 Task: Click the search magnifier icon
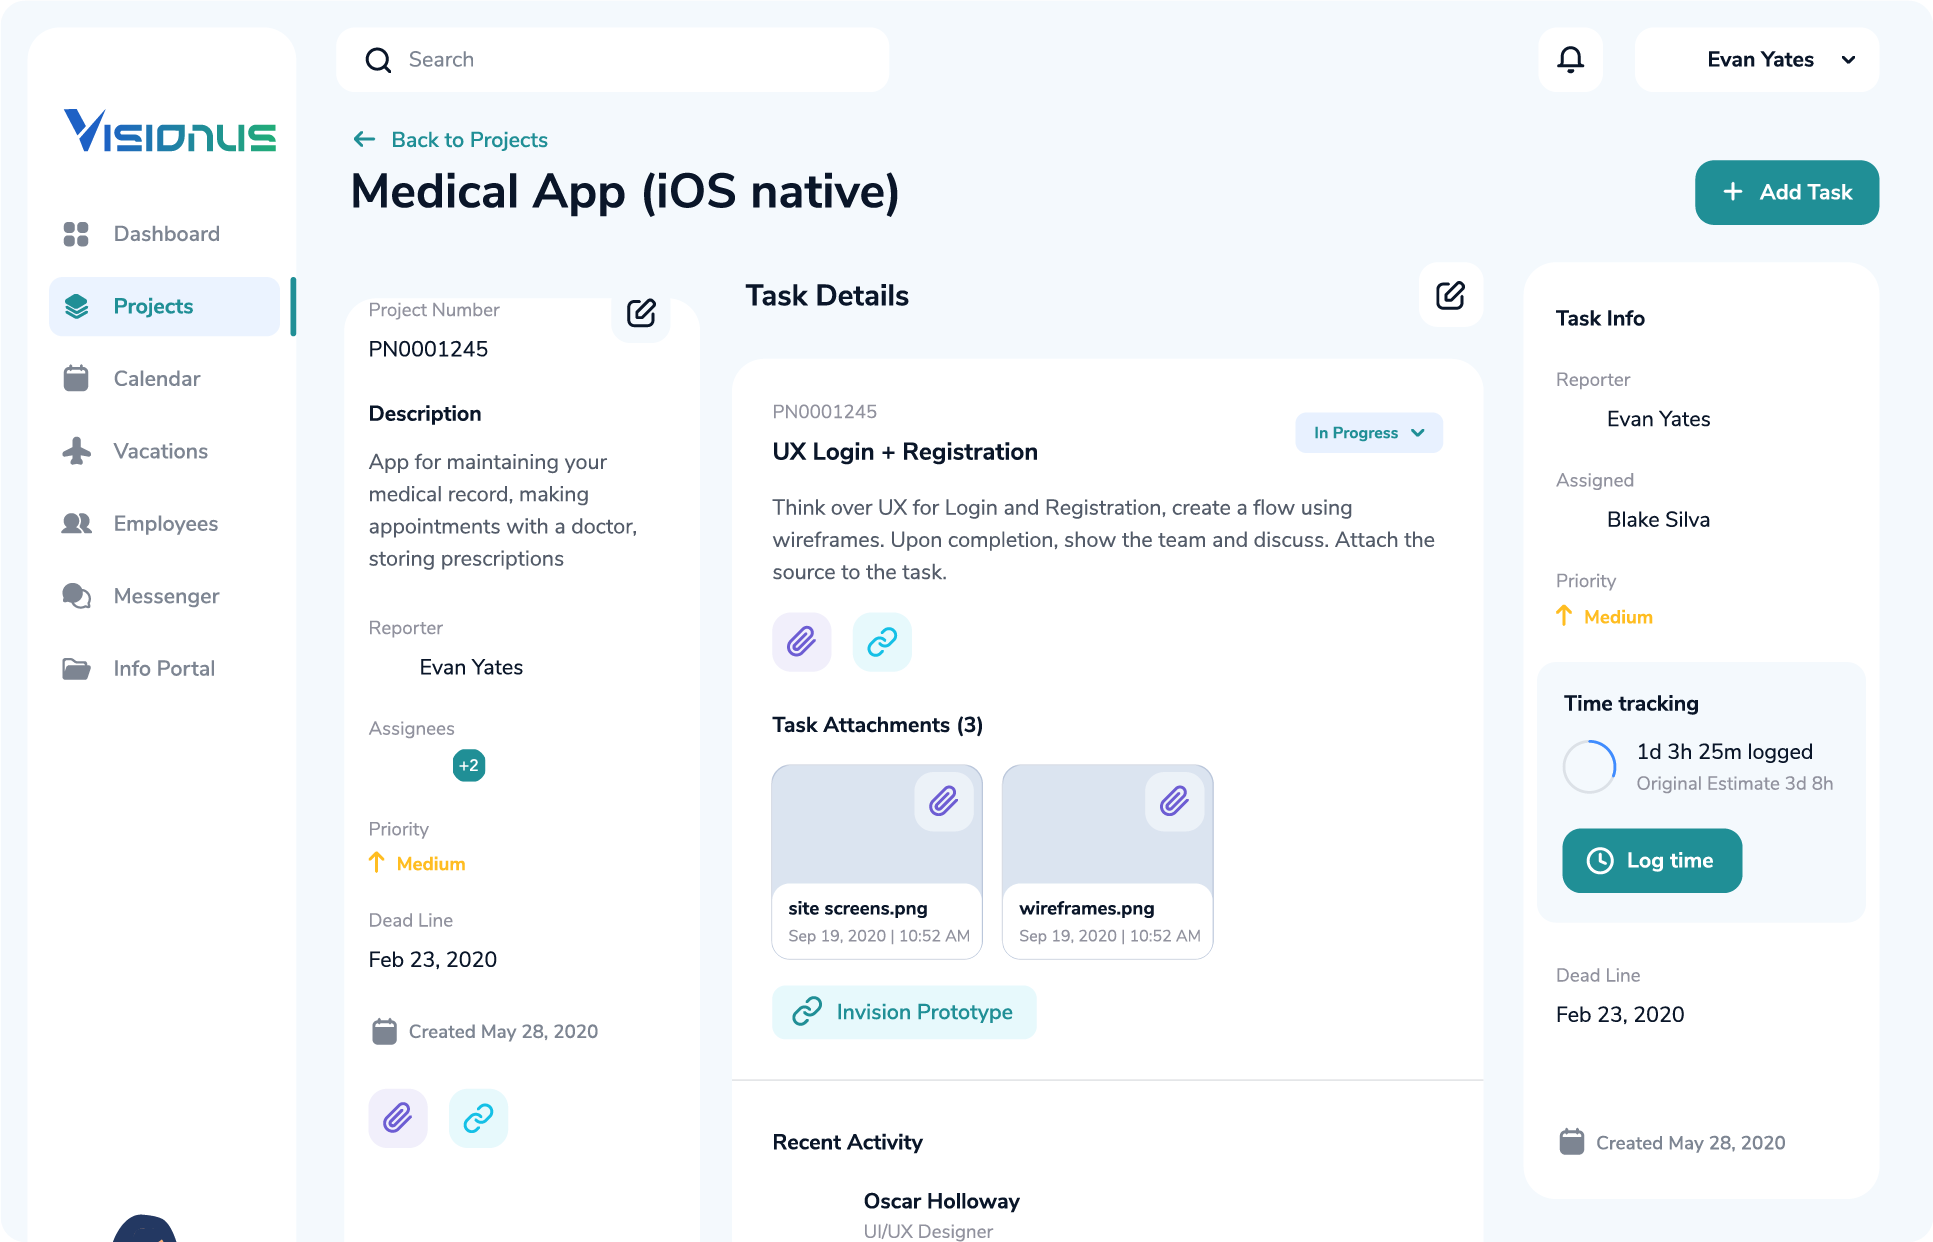click(378, 59)
